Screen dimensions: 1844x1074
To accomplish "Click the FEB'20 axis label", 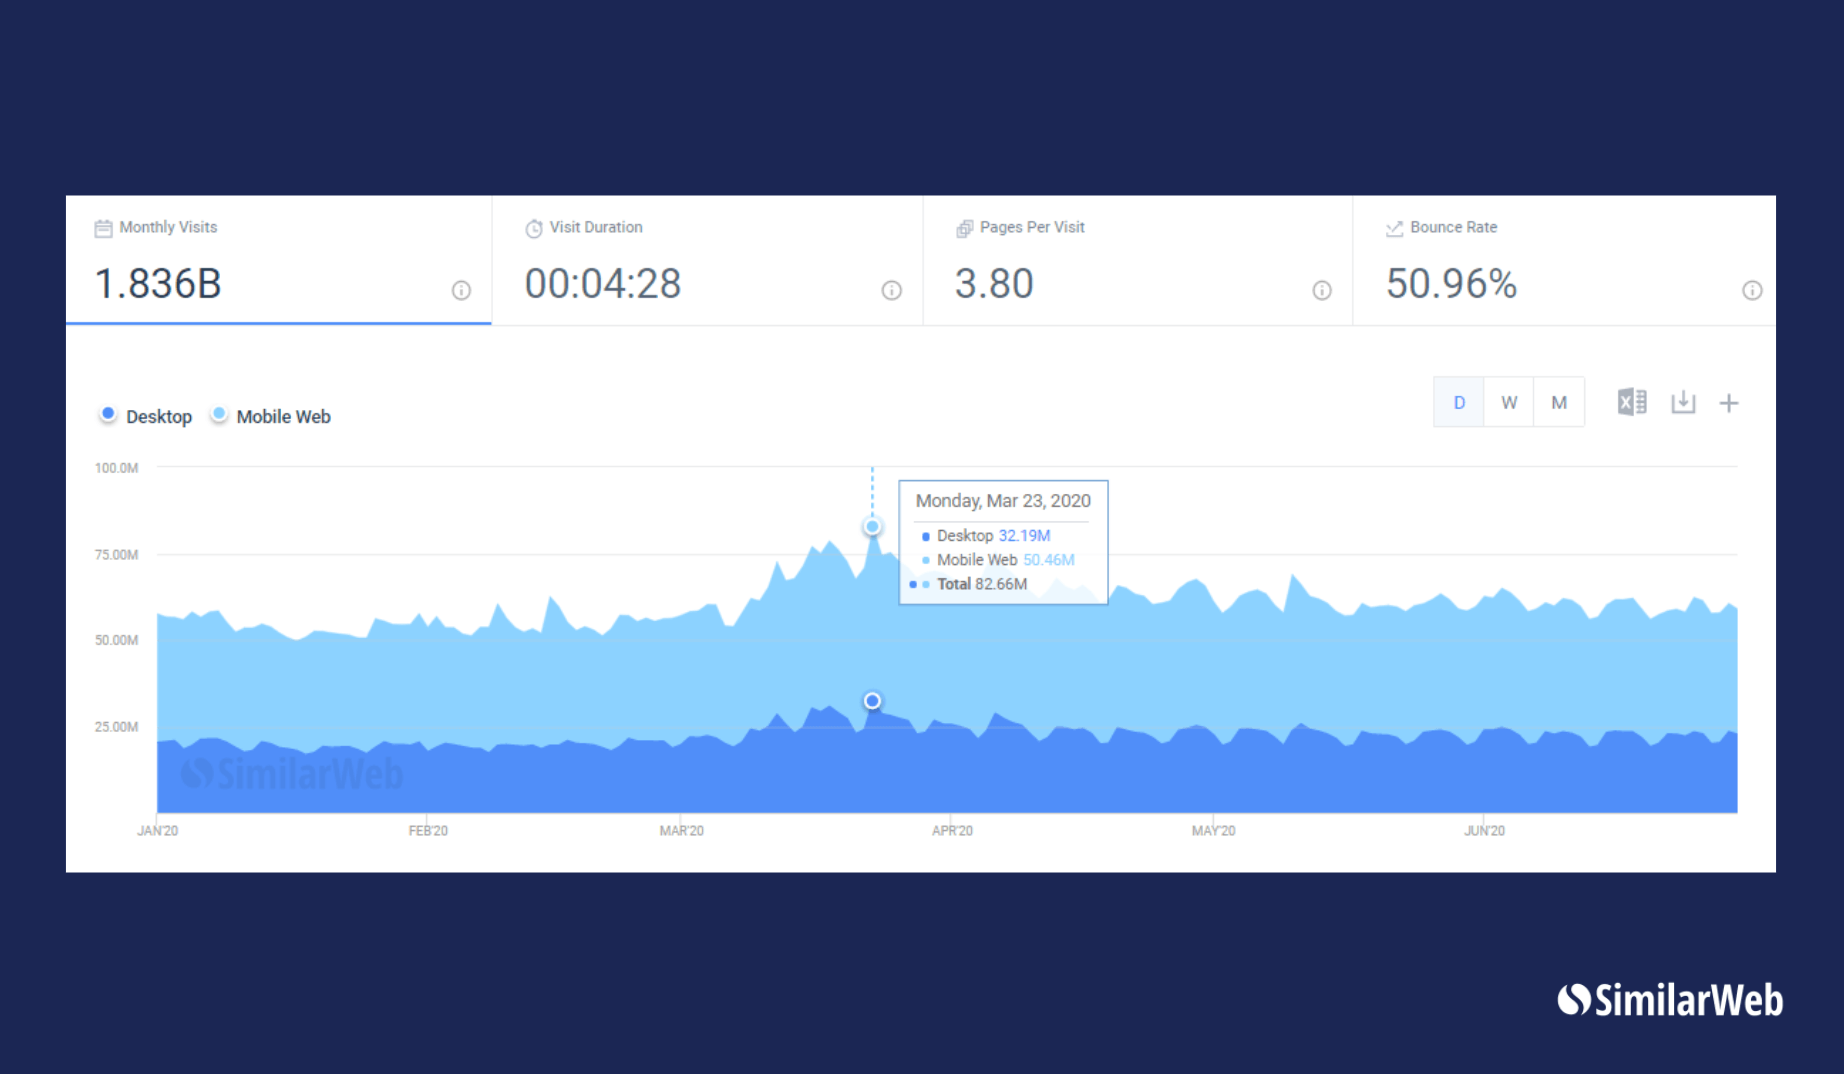I will 428,831.
